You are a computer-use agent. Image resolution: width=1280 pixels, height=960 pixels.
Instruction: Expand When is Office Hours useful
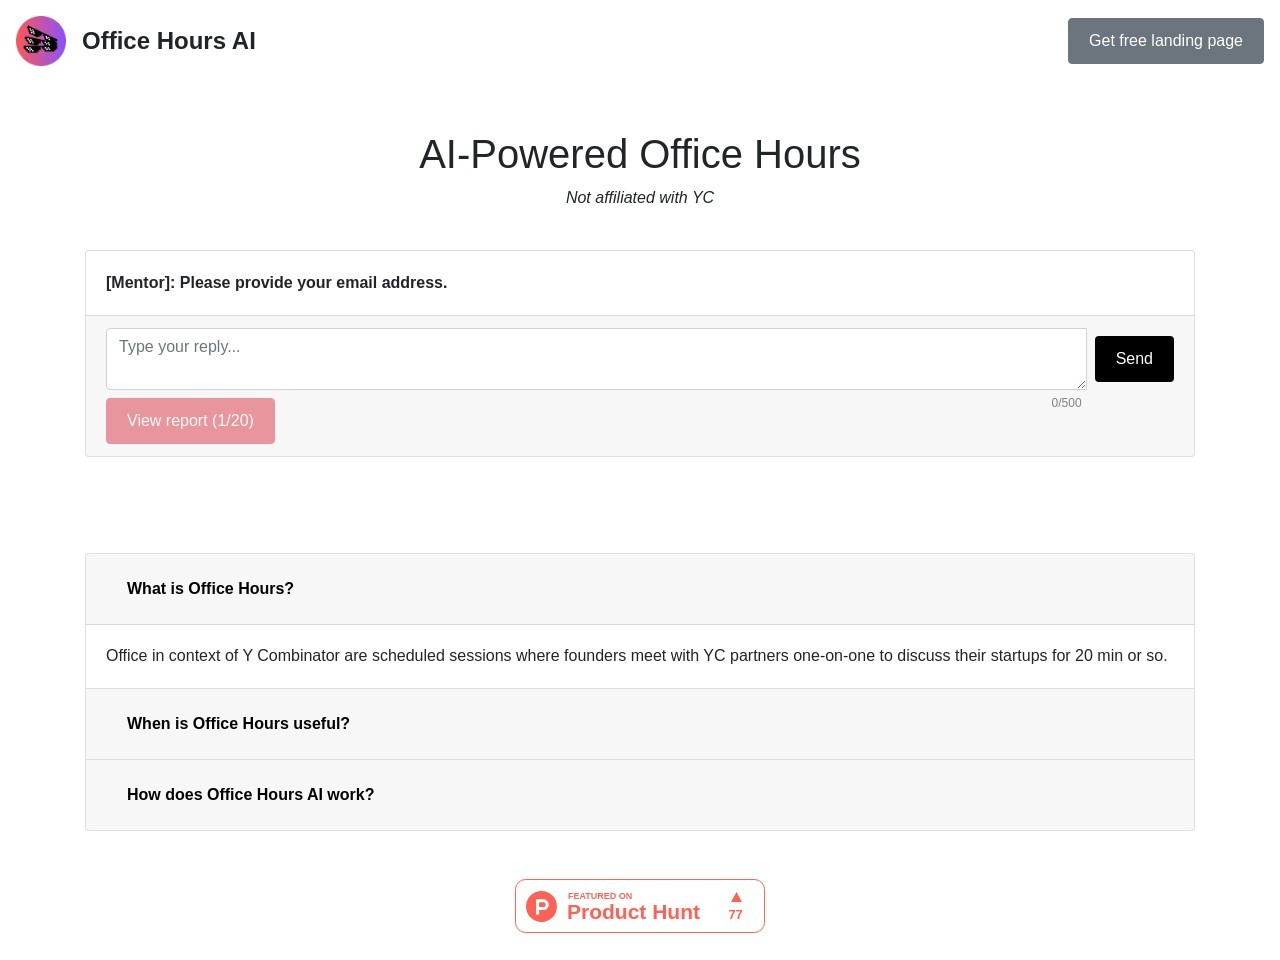[x=640, y=724]
